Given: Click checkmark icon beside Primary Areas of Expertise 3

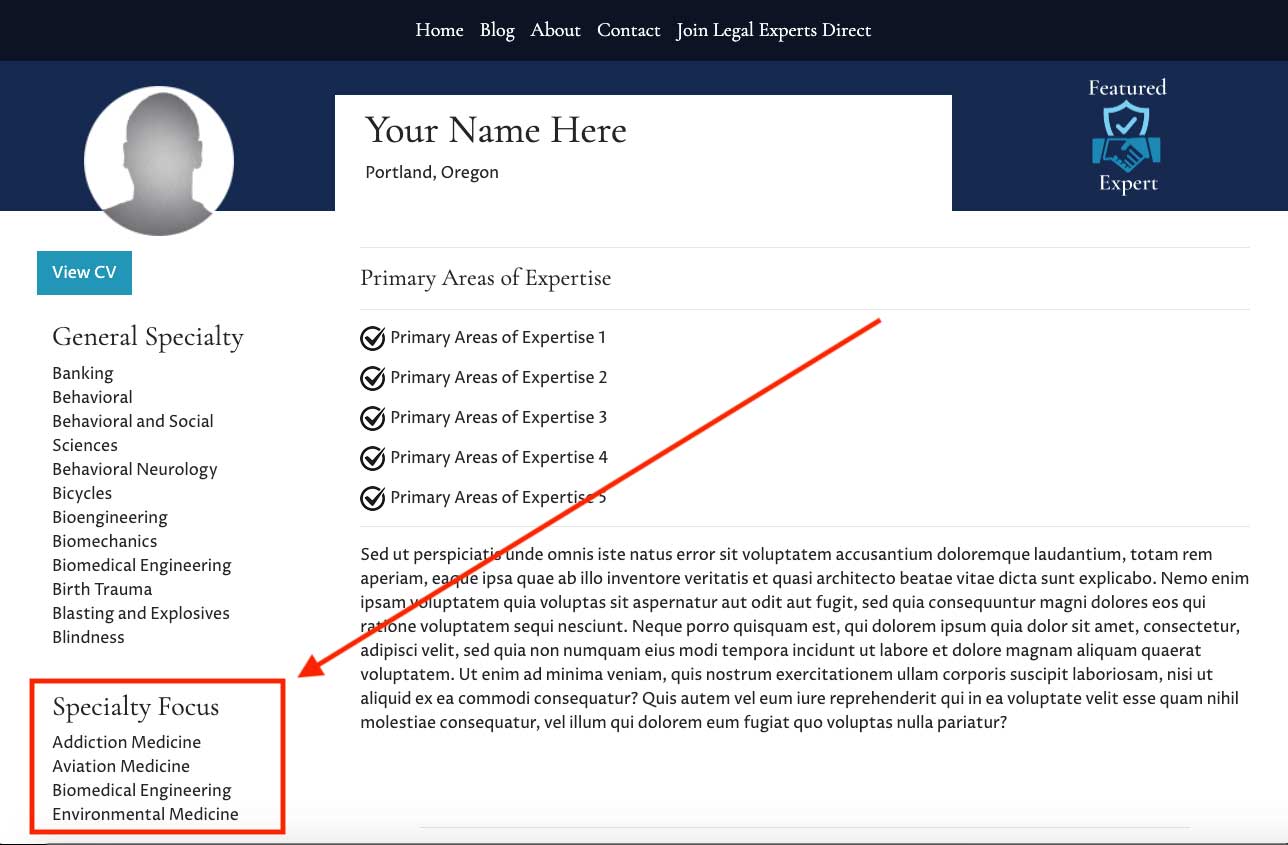Looking at the screenshot, I should click(372, 418).
